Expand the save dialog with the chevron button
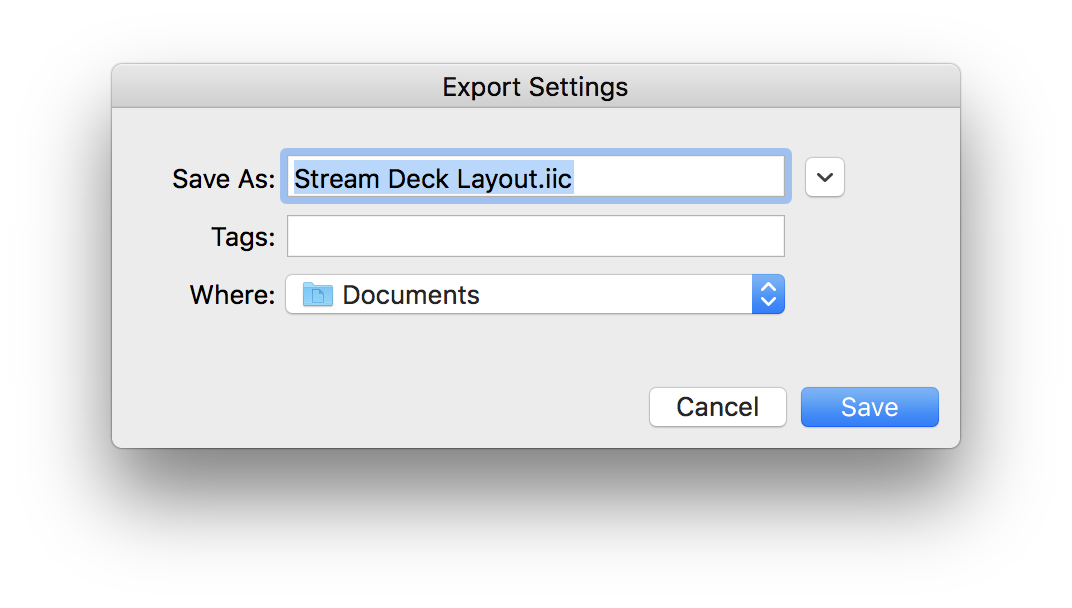The width and height of the screenshot is (1072, 608). point(824,177)
